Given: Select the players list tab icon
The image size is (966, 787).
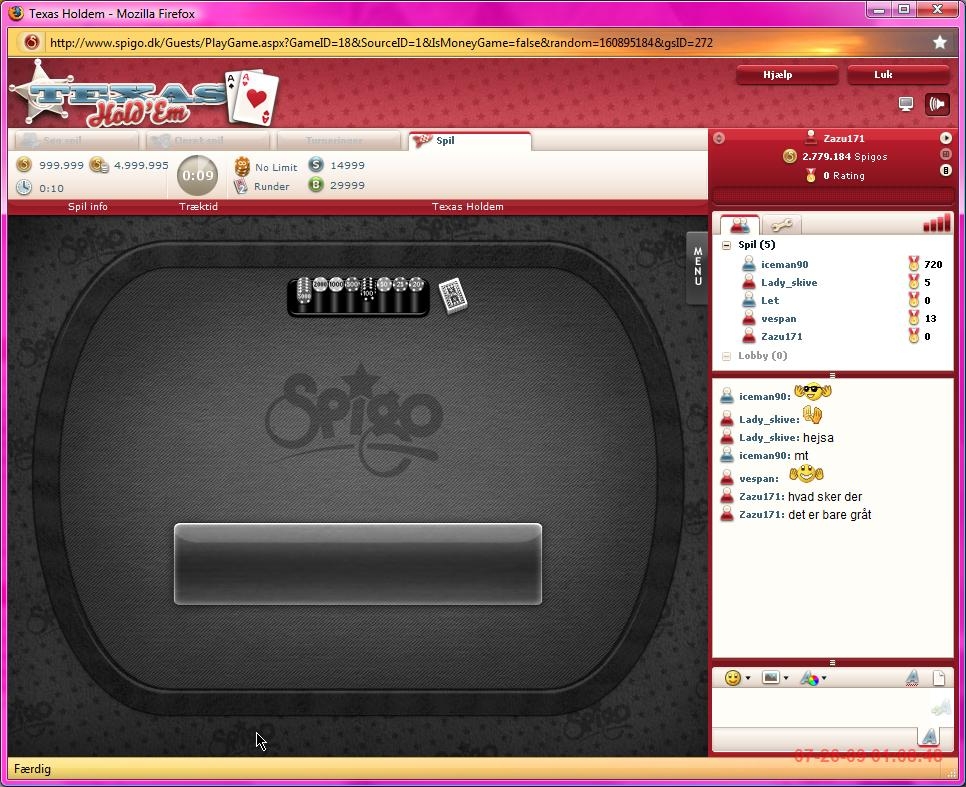Looking at the screenshot, I should [x=740, y=226].
